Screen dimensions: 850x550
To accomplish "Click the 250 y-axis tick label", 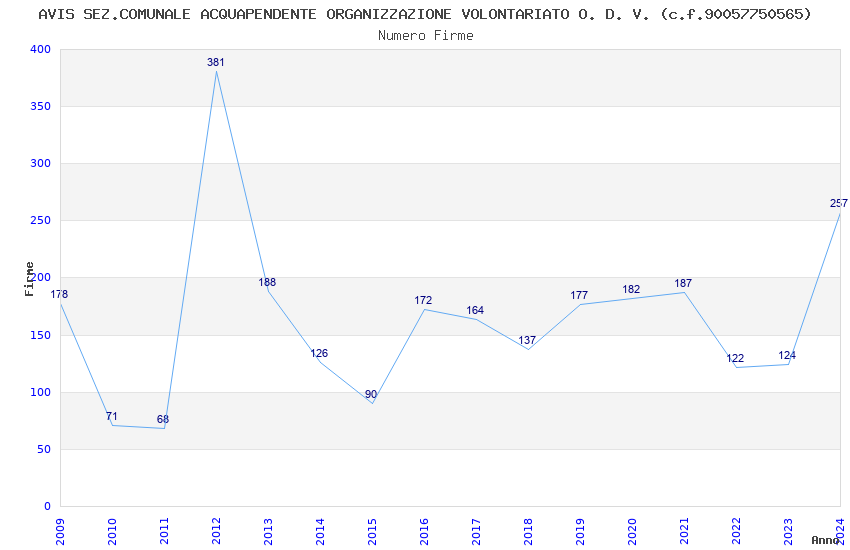I will (41, 221).
